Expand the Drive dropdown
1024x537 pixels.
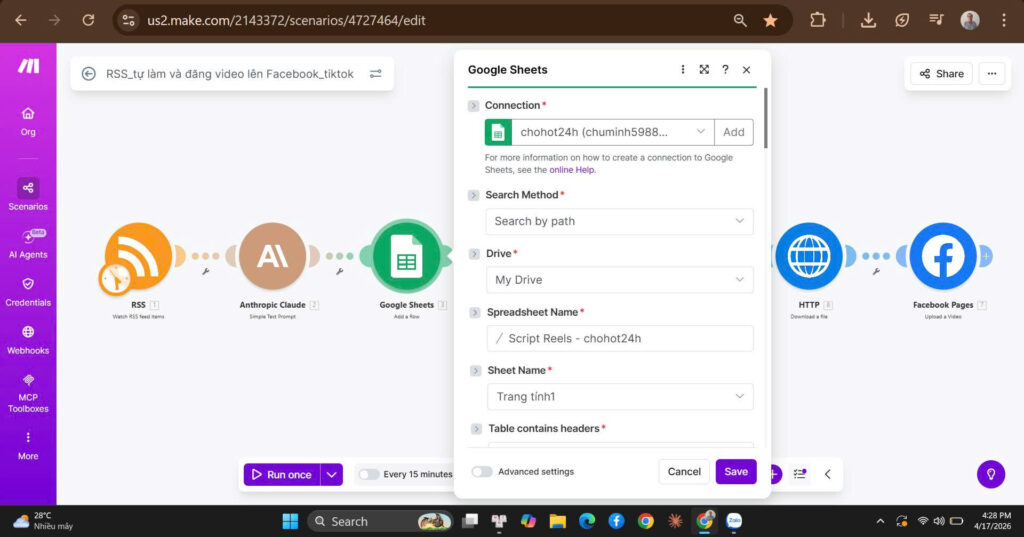coord(619,280)
